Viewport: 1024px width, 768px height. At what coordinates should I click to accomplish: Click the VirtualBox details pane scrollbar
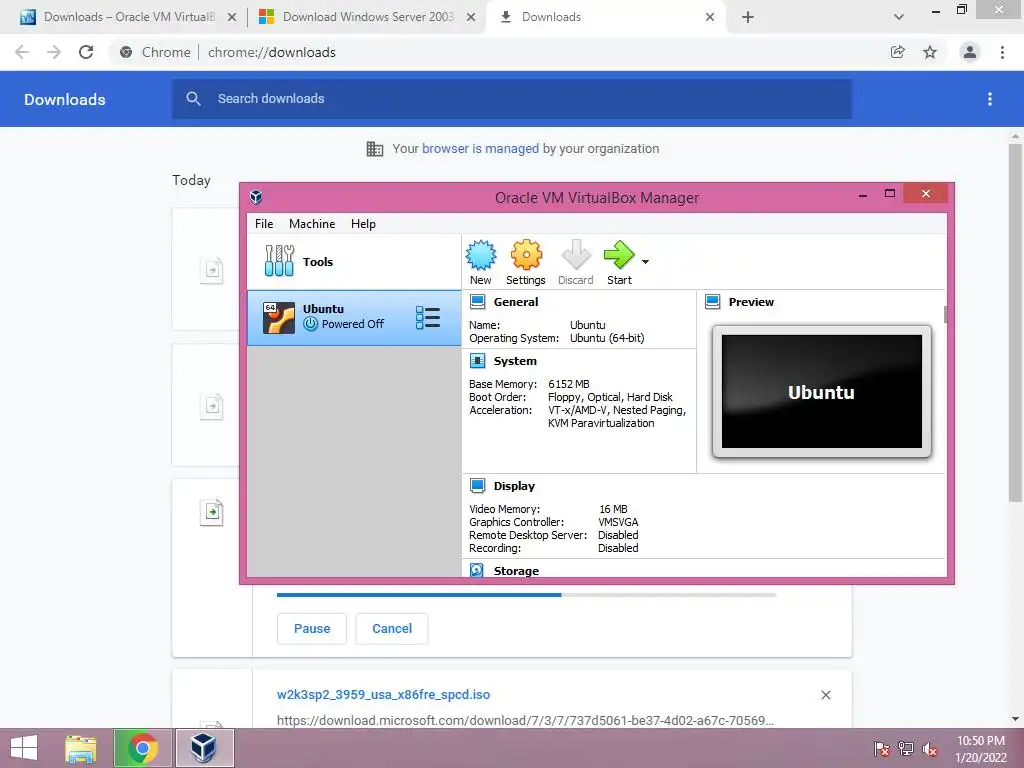click(944, 315)
